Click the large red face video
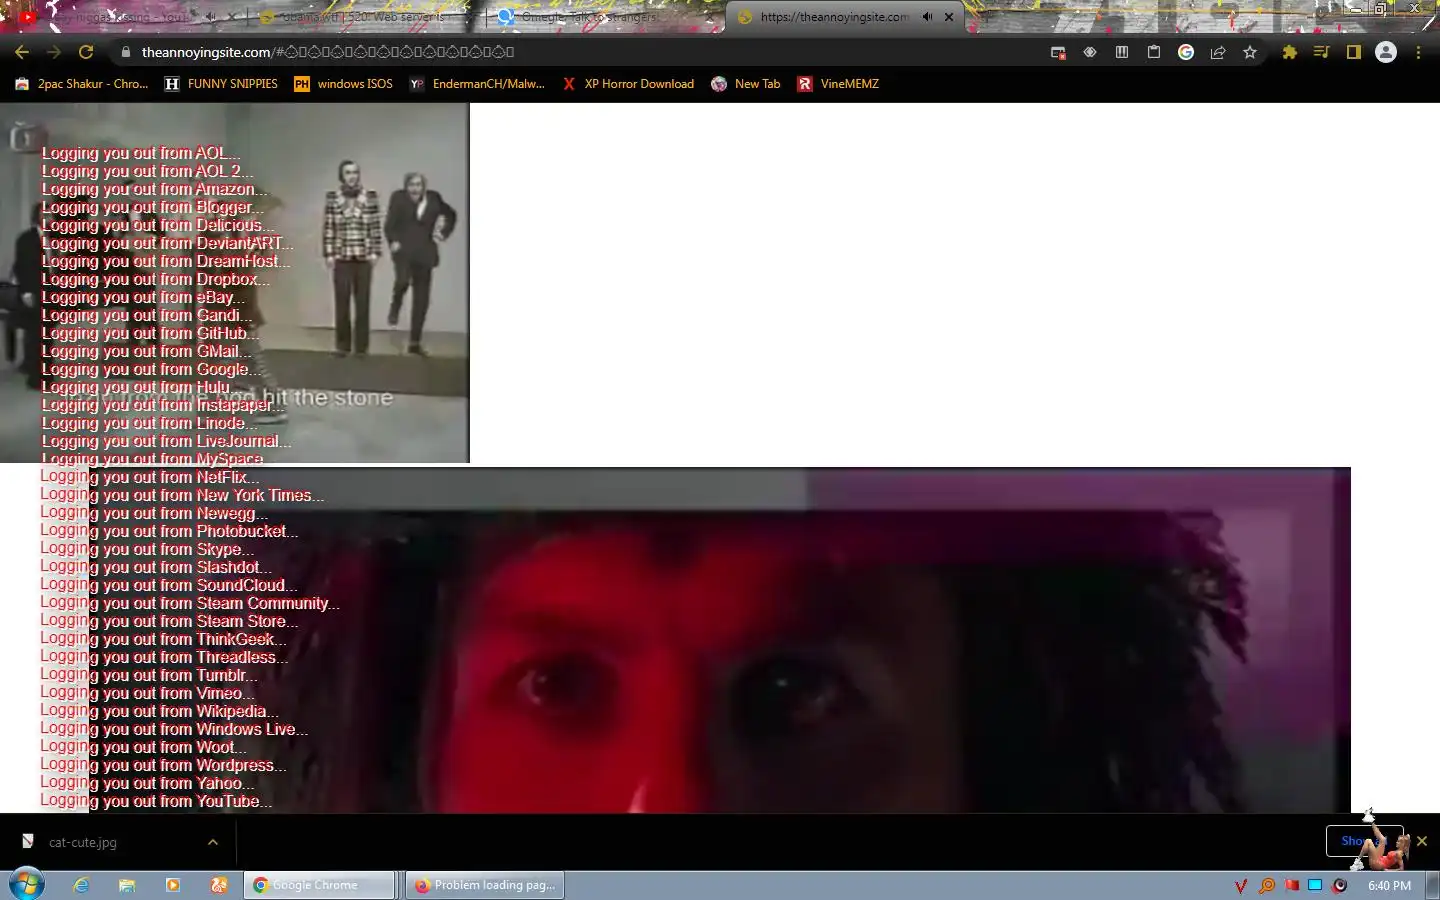 (720, 640)
